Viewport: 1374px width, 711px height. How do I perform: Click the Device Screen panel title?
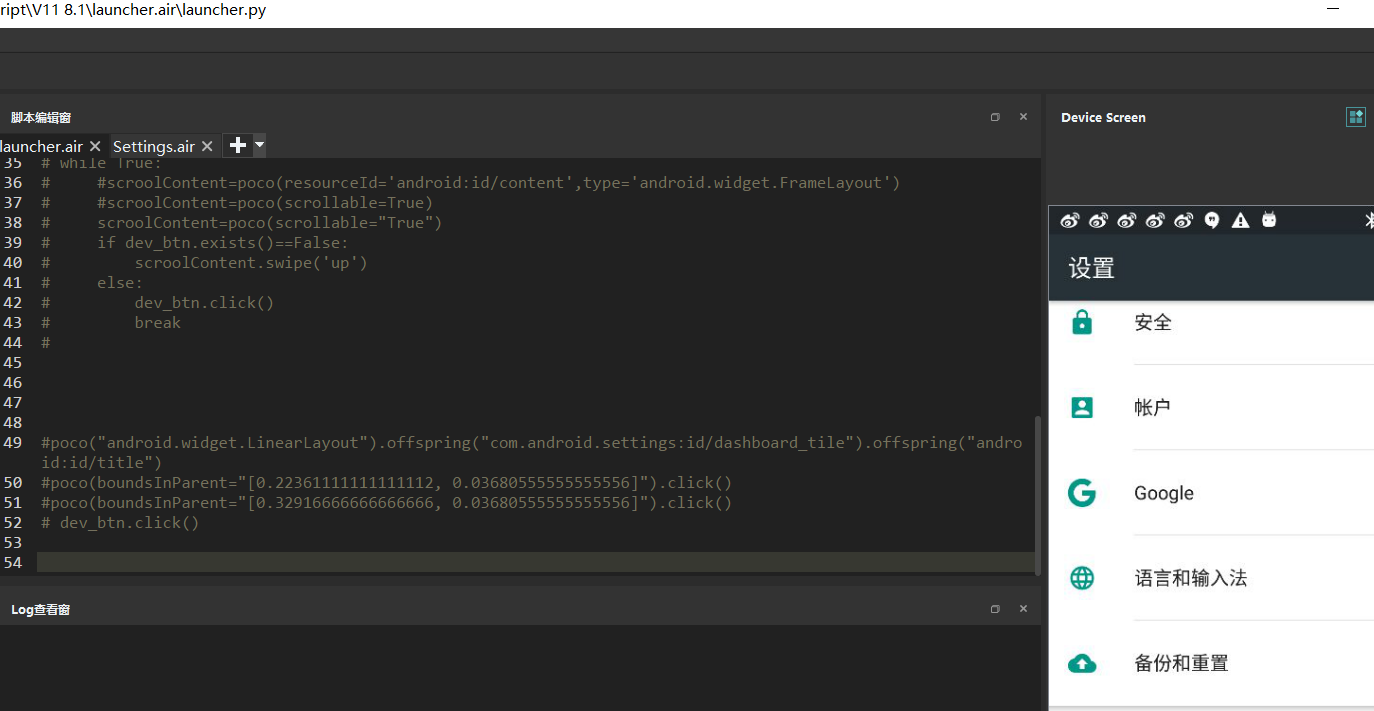click(1103, 117)
